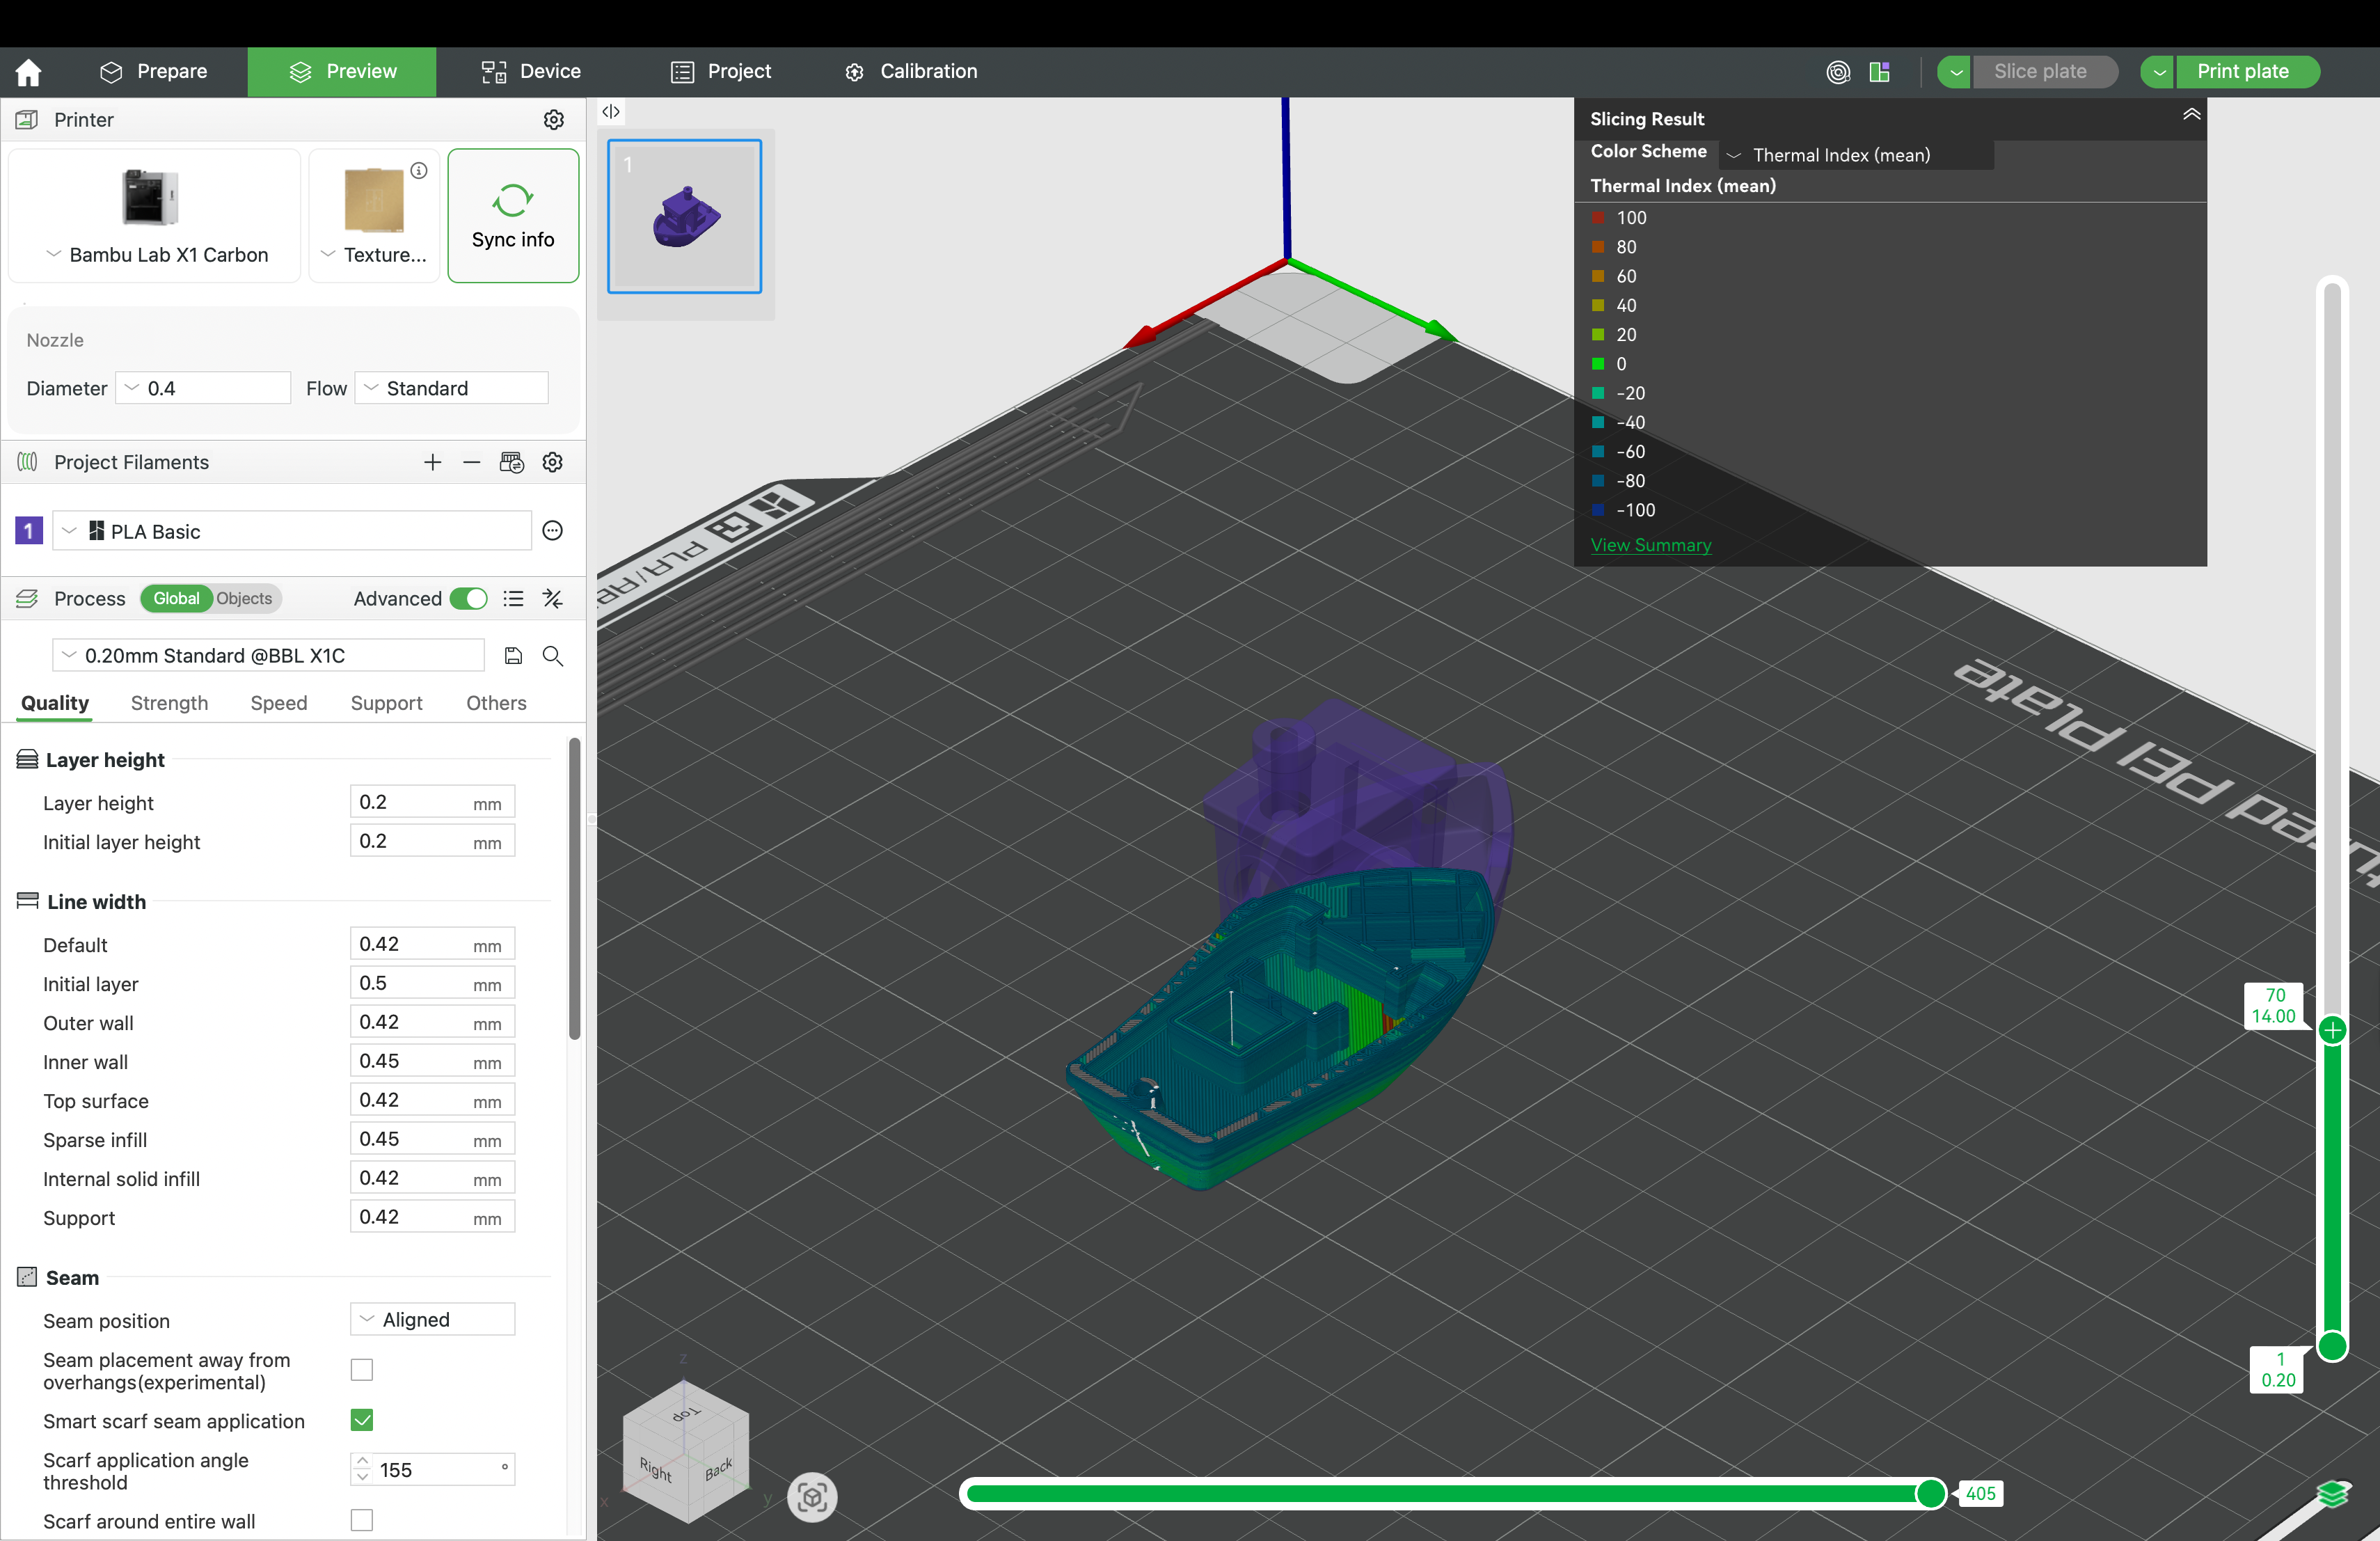Click the home icon
The height and width of the screenshot is (1541, 2380).
(29, 72)
